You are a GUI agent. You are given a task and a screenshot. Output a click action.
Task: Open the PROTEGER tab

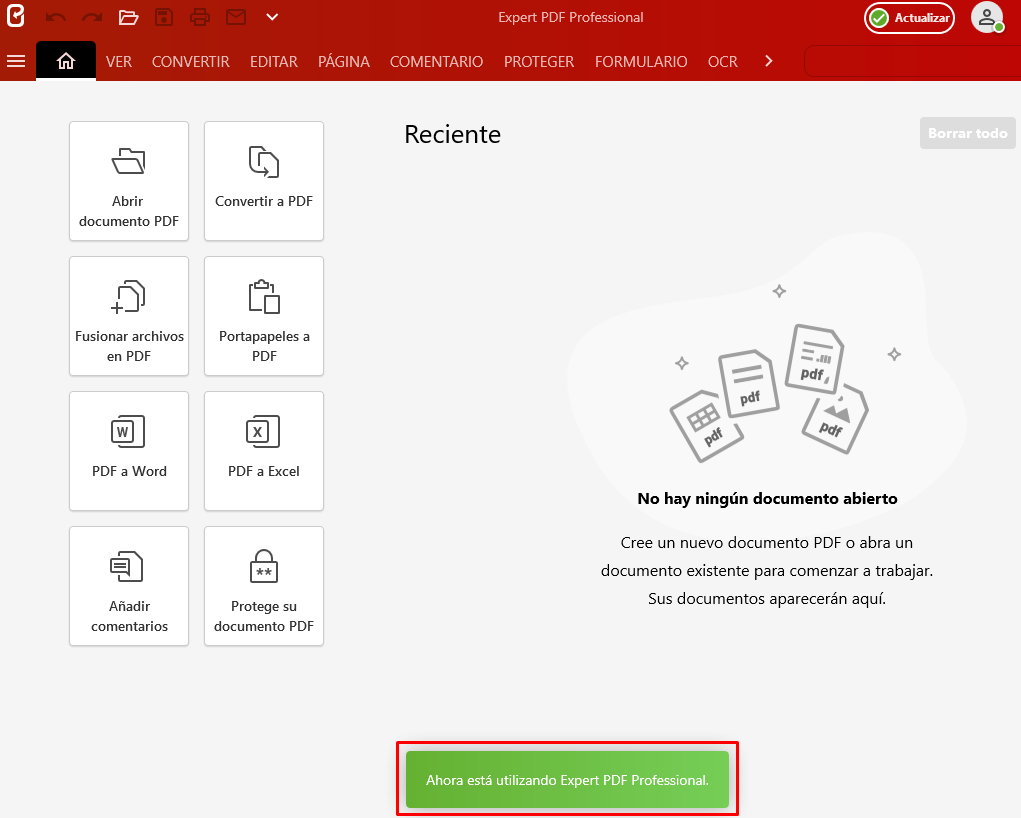[539, 61]
